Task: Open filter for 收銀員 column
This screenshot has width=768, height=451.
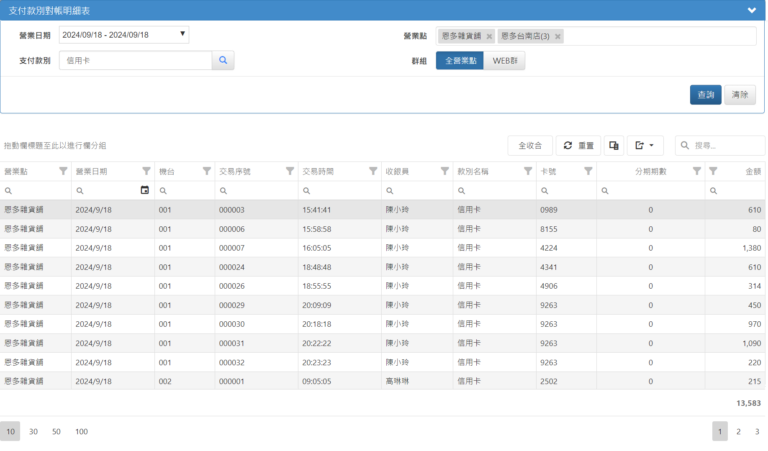Action: [x=445, y=171]
